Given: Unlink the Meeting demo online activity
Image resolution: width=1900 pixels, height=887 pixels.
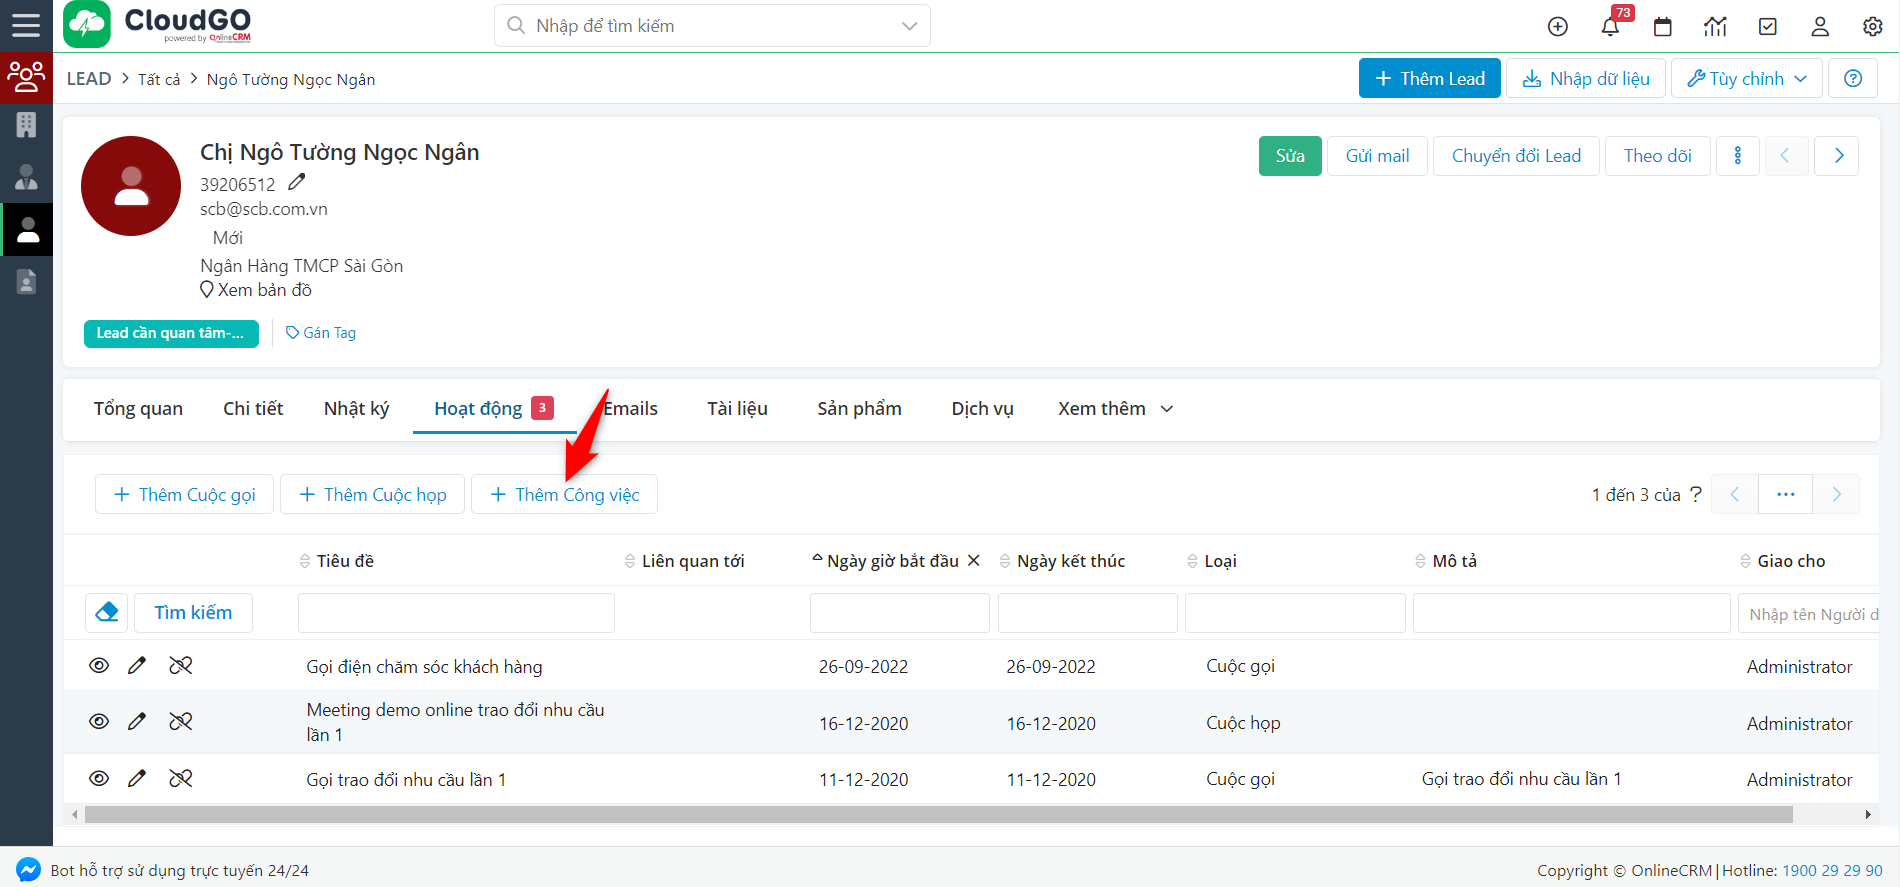Looking at the screenshot, I should pyautogui.click(x=181, y=721).
